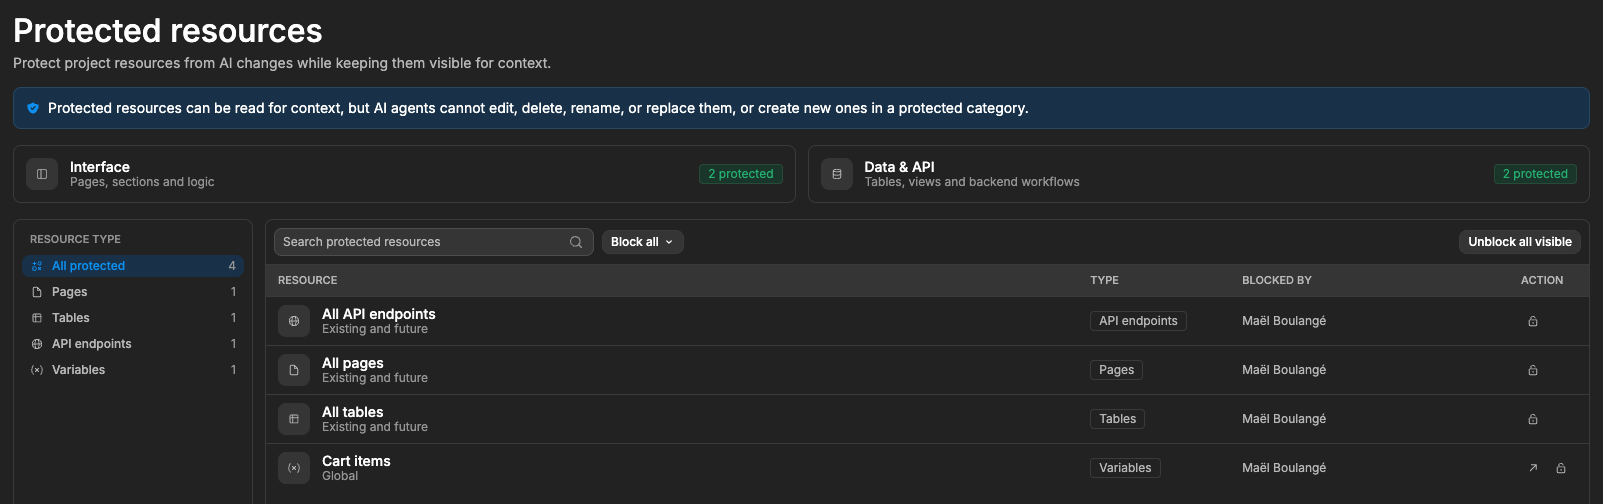Image resolution: width=1603 pixels, height=504 pixels.
Task: Click API endpoints globe icon in sidebar
Action: (x=37, y=344)
